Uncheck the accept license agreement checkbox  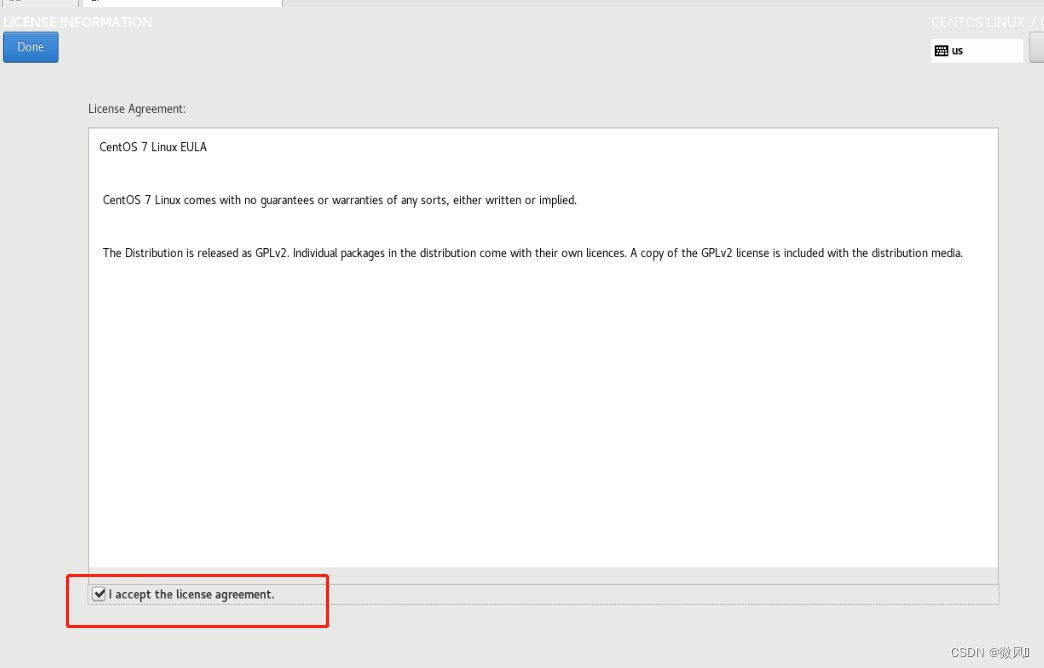coord(99,593)
